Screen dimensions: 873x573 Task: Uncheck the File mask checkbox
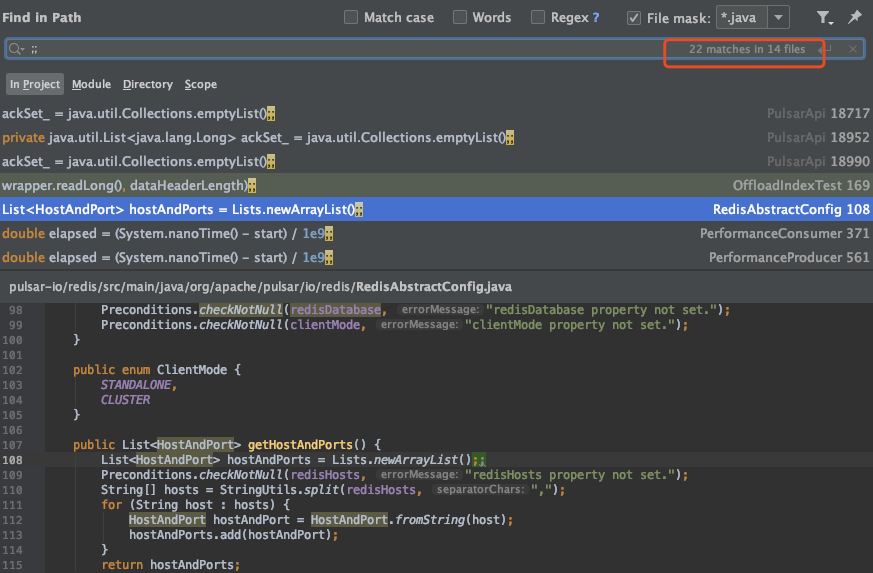[x=634, y=18]
